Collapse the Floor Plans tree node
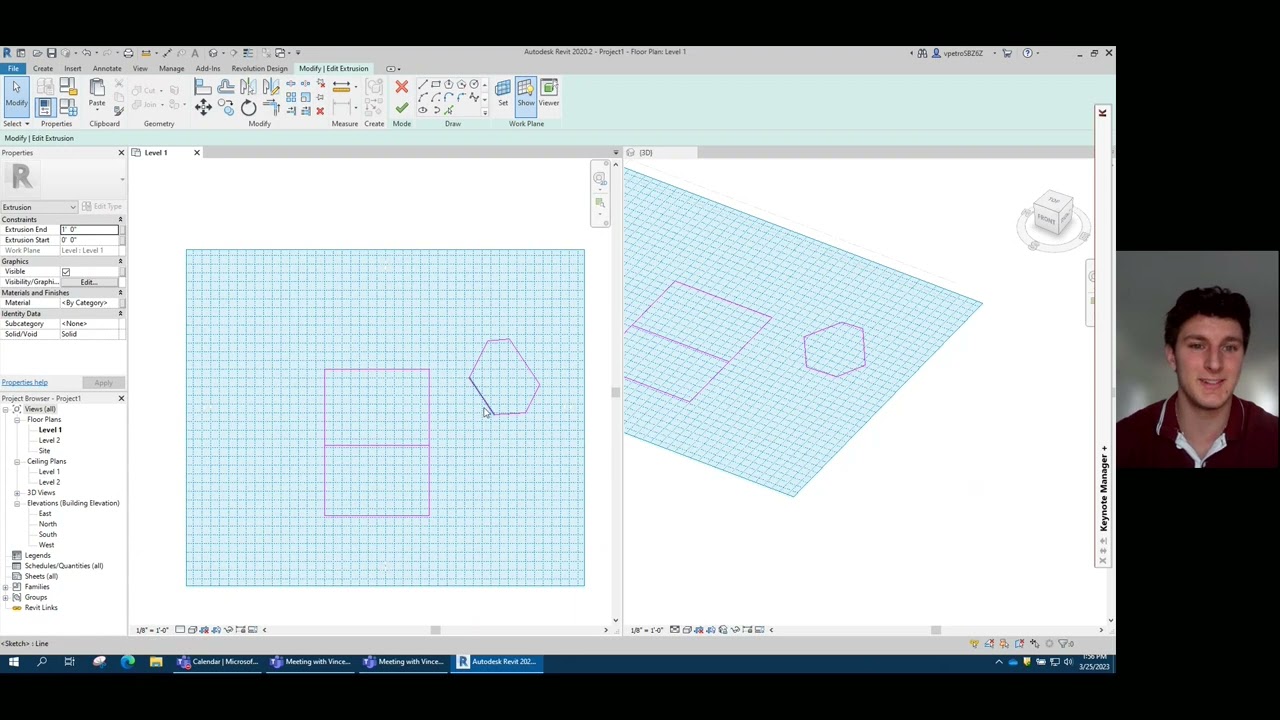This screenshot has width=1280, height=720. tap(17, 419)
